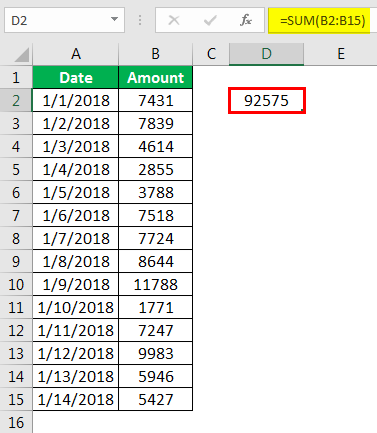Select column C header
377x433 pixels.
(211, 54)
